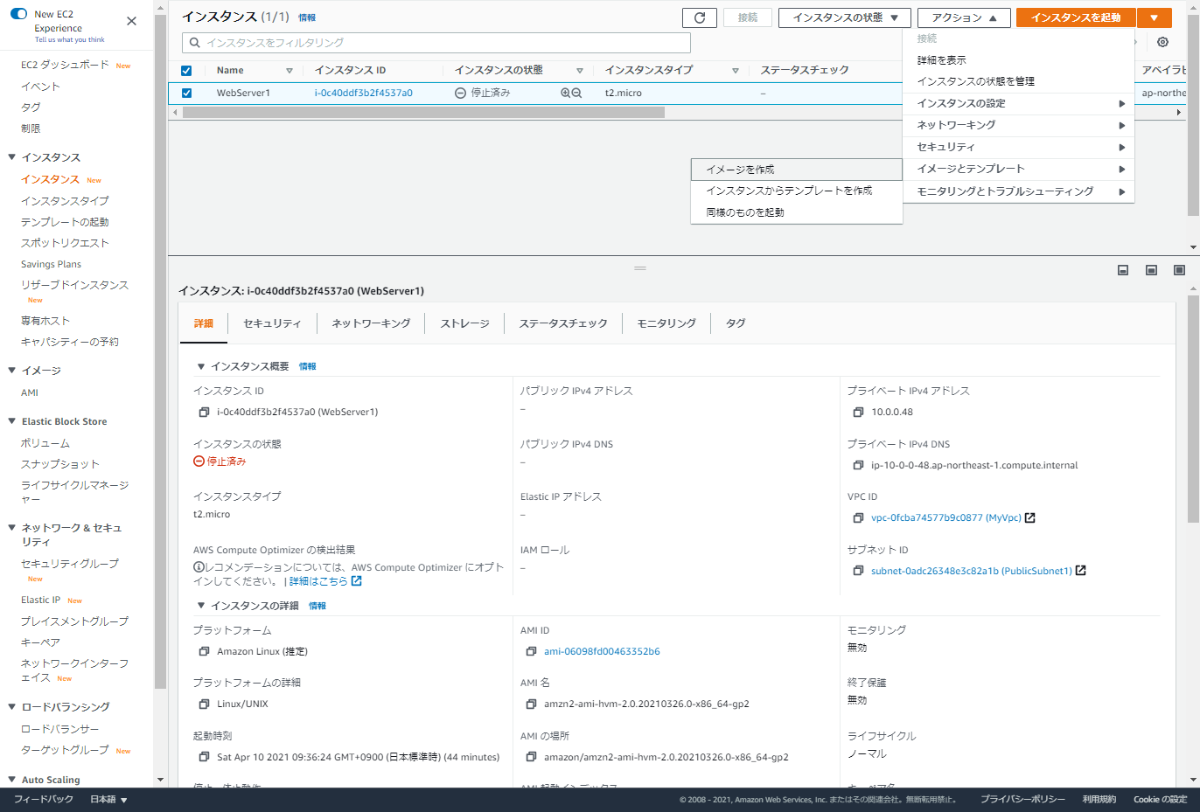The height and width of the screenshot is (812, 1200).
Task: Switch to the ストレージ tab
Action: (x=465, y=324)
